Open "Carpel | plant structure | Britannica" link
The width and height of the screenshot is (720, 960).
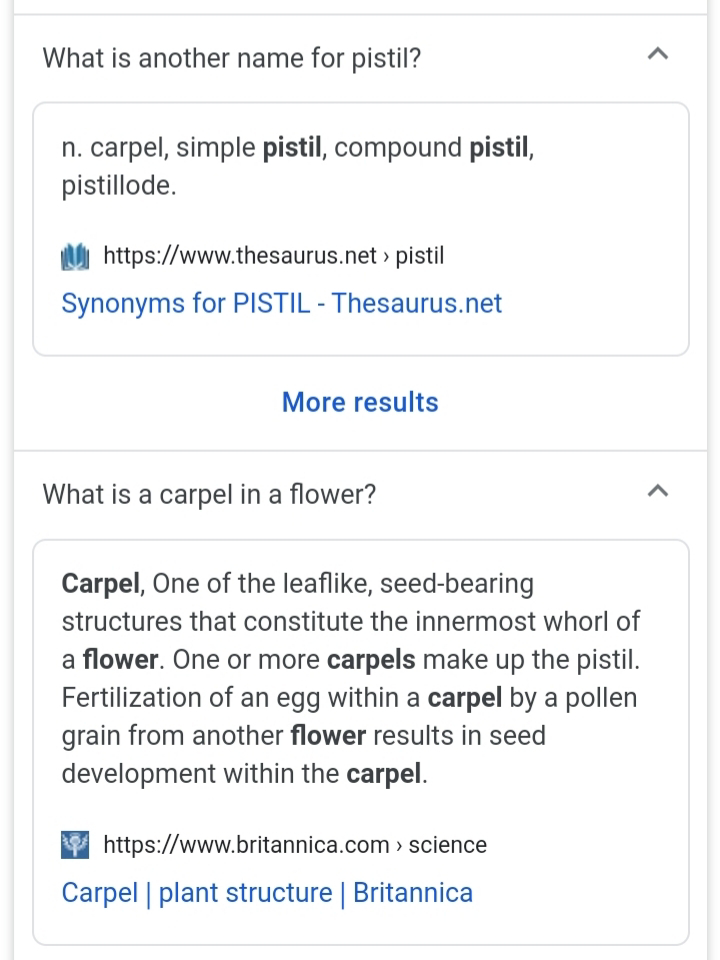[267, 892]
